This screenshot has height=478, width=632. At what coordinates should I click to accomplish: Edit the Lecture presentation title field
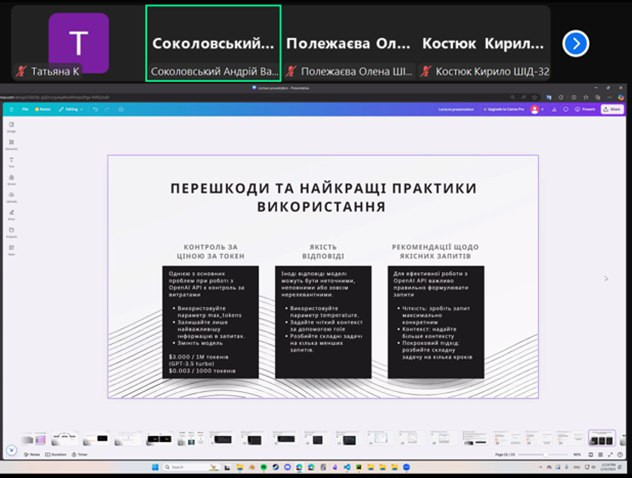point(456,109)
